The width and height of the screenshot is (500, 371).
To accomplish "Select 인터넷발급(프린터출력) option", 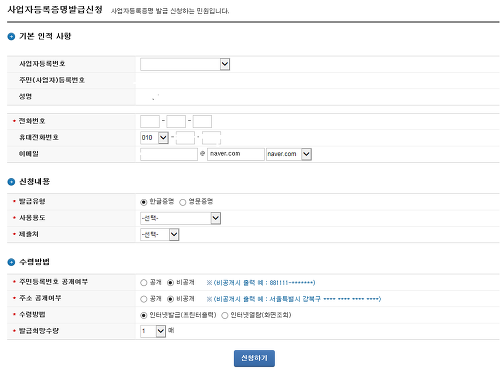I will [x=144, y=315].
